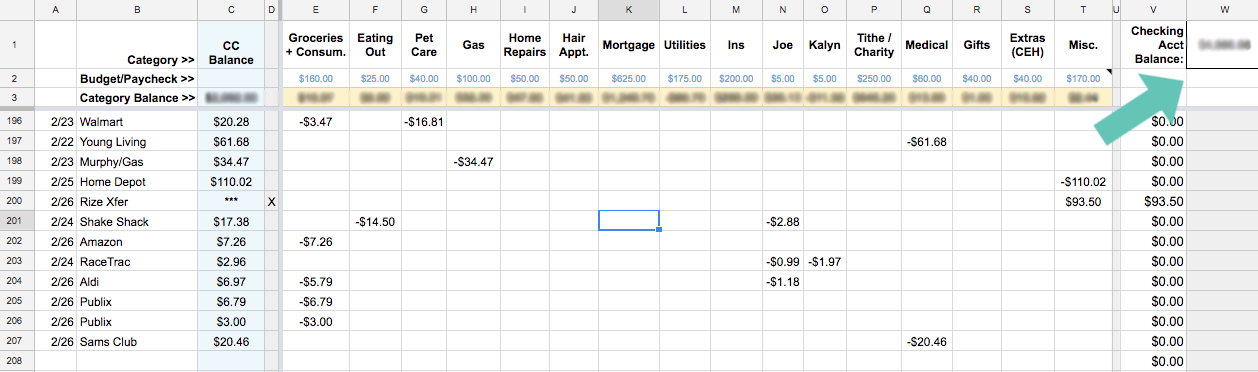Click the Tithe / Charity header cell
The height and width of the screenshot is (372, 1258).
point(875,45)
